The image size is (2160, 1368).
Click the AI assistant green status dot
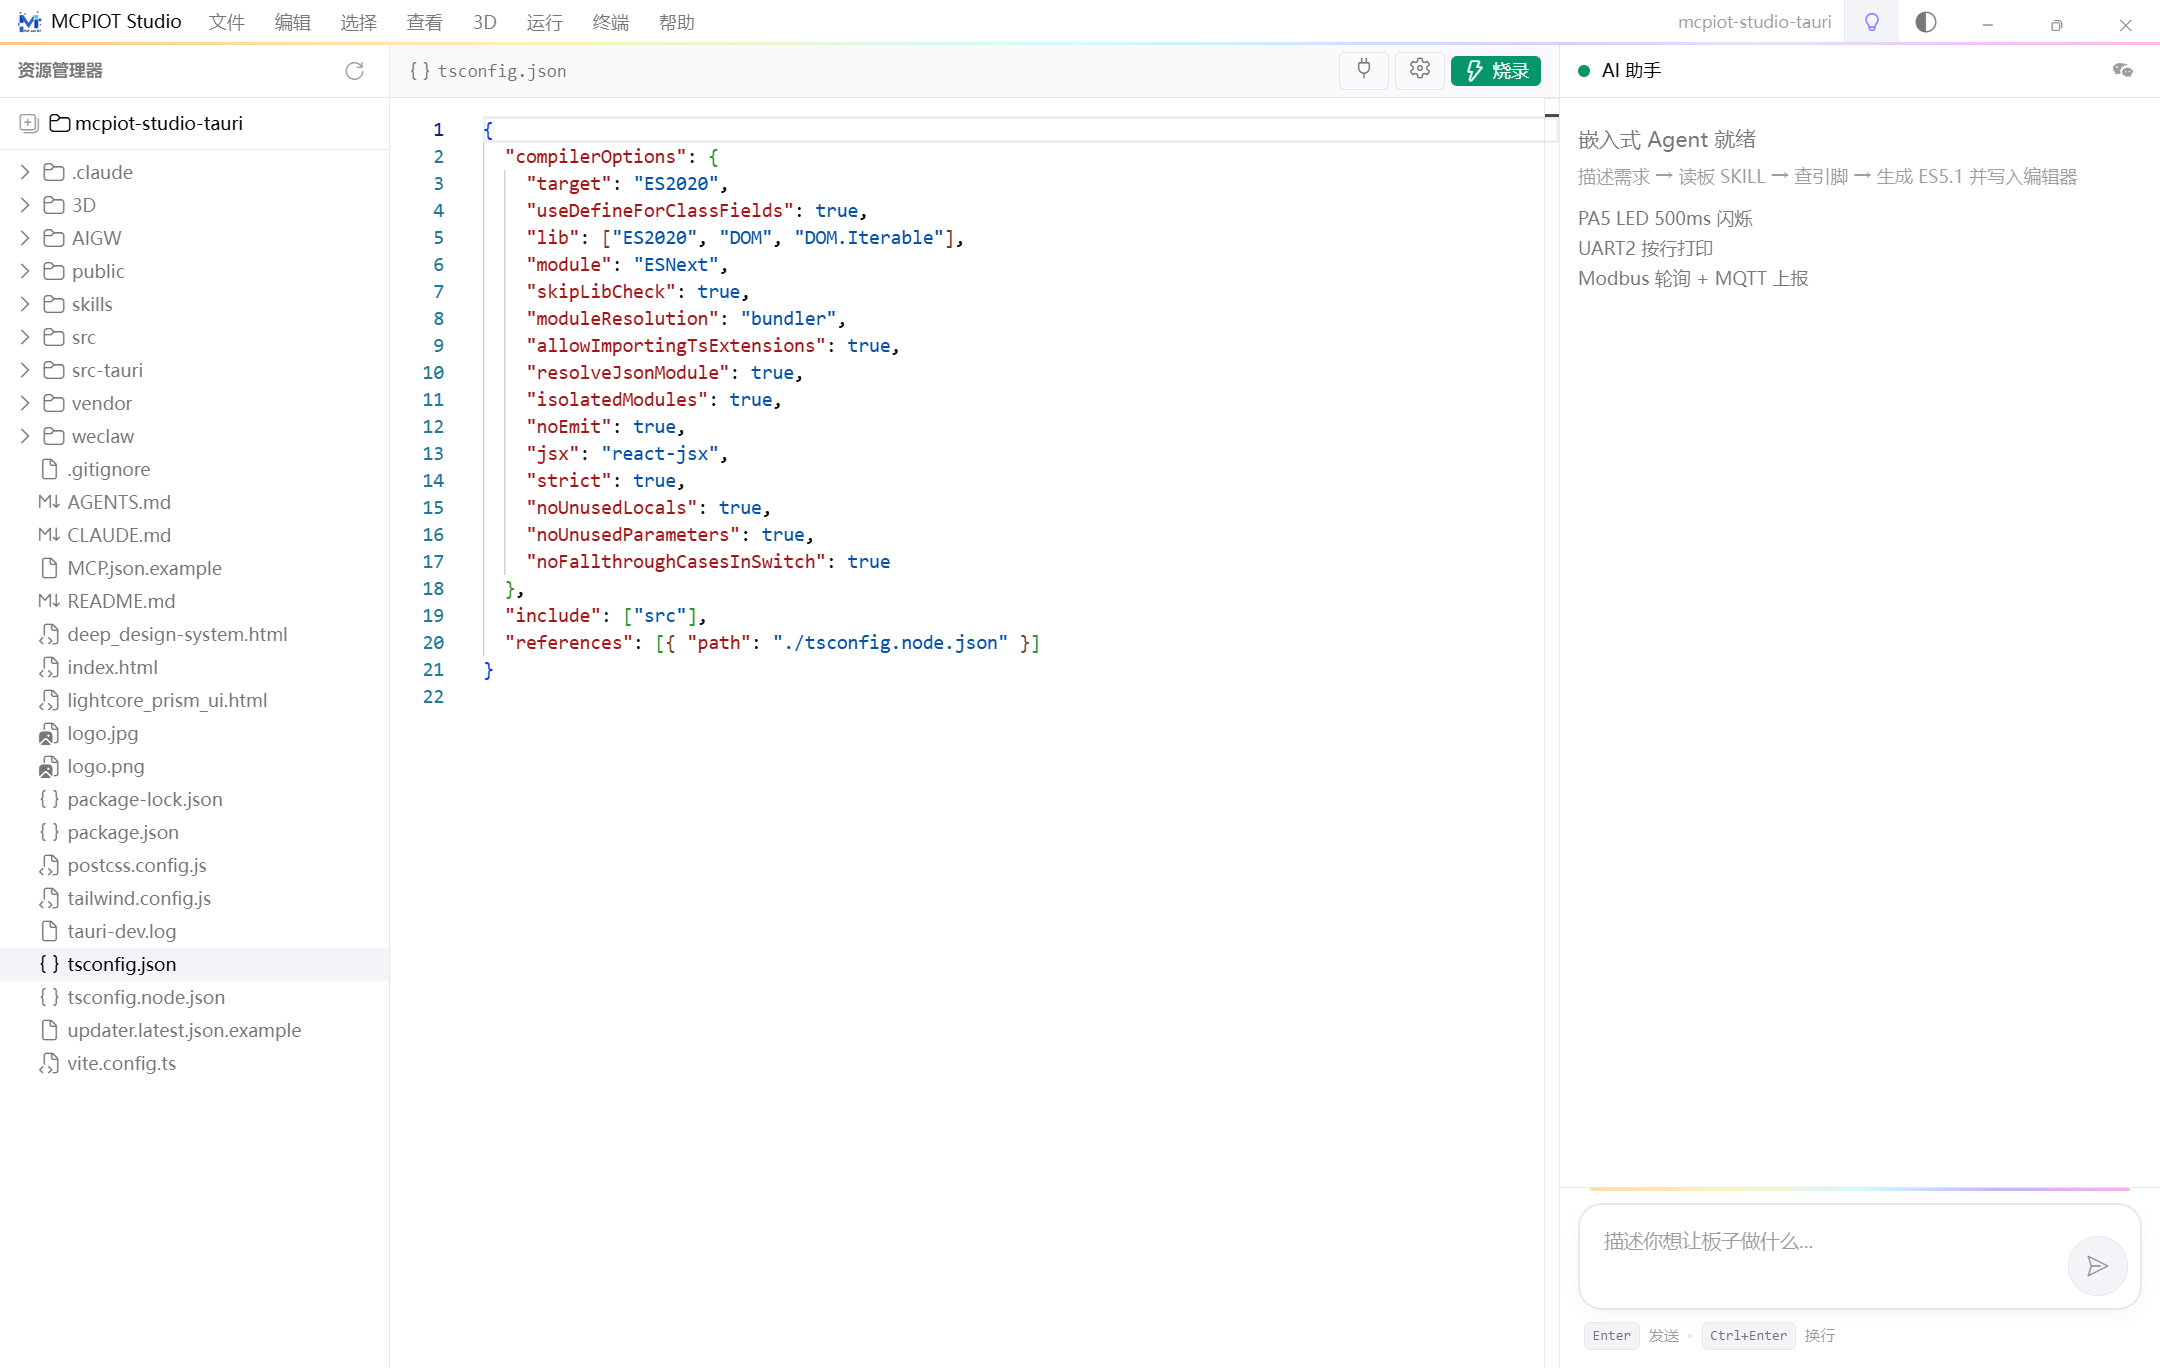tap(1584, 71)
